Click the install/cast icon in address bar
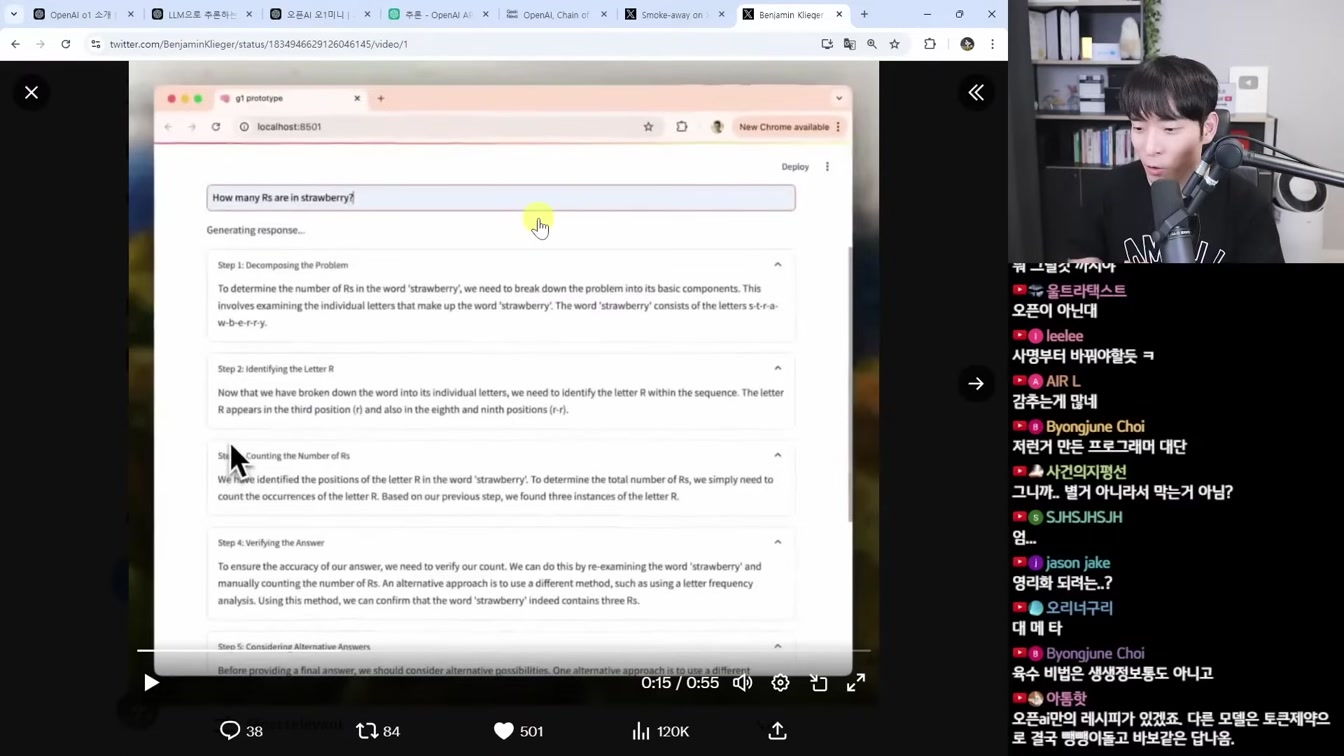Screen dimensions: 1344x756 [x=827, y=44]
